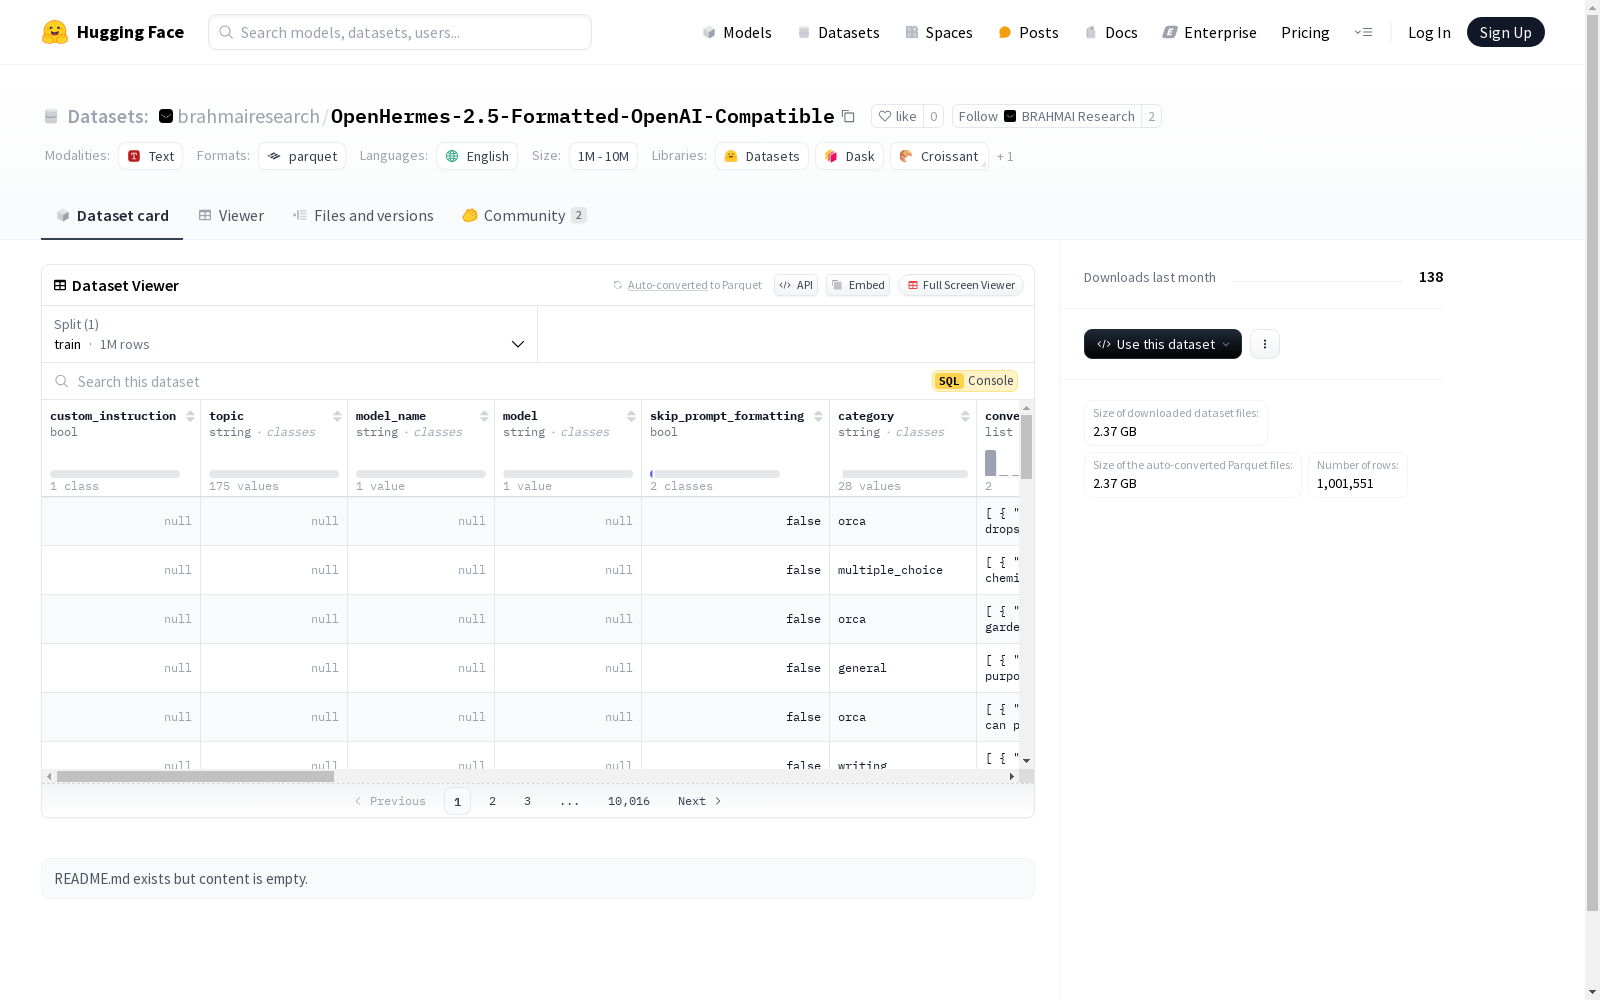Screen dimensions: 1600x1000
Task: Click the Embed button
Action: tap(858, 285)
